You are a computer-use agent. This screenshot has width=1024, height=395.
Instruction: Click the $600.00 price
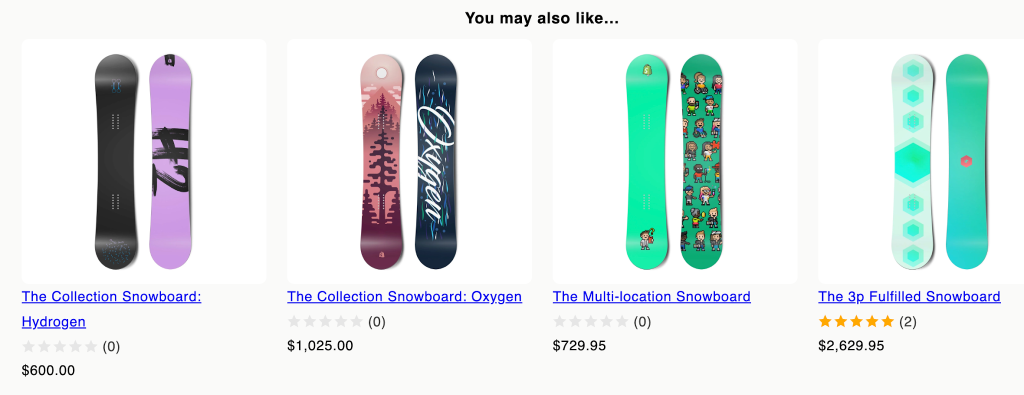tap(48, 371)
